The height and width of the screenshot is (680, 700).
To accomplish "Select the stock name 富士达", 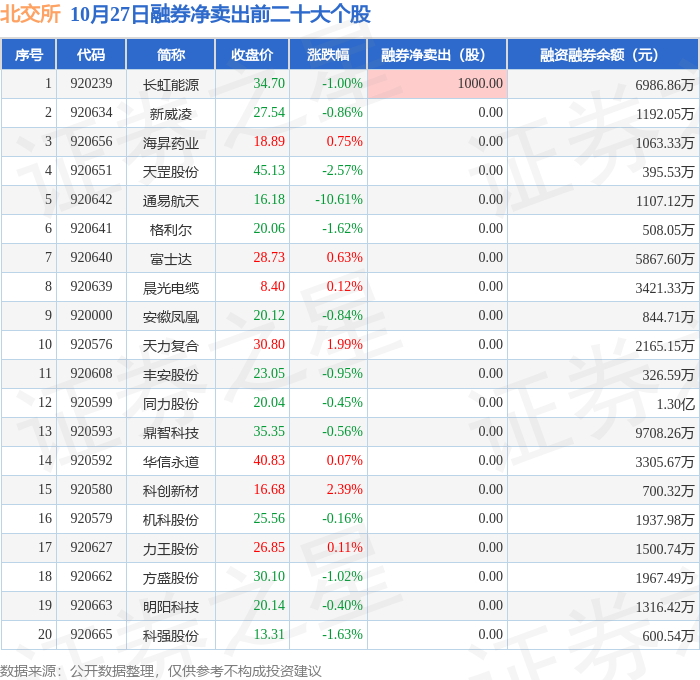I will tap(171, 259).
